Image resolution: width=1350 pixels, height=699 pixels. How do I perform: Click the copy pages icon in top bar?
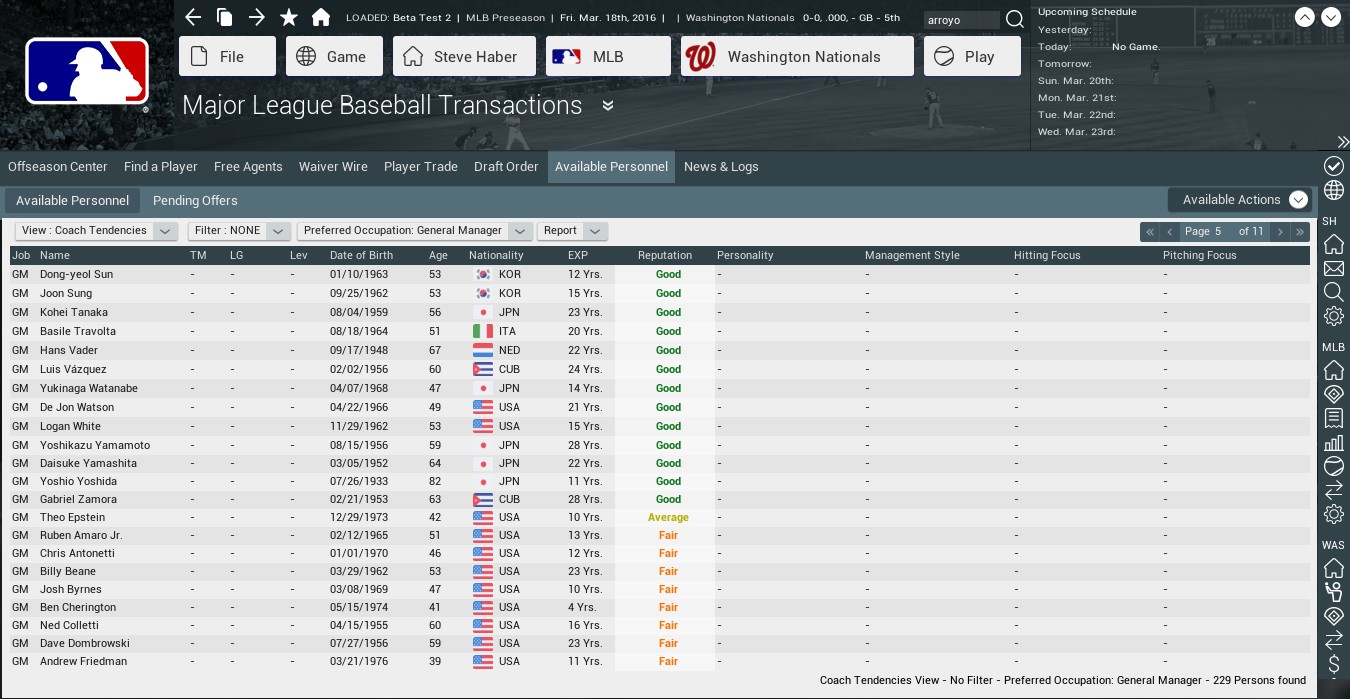coord(225,17)
